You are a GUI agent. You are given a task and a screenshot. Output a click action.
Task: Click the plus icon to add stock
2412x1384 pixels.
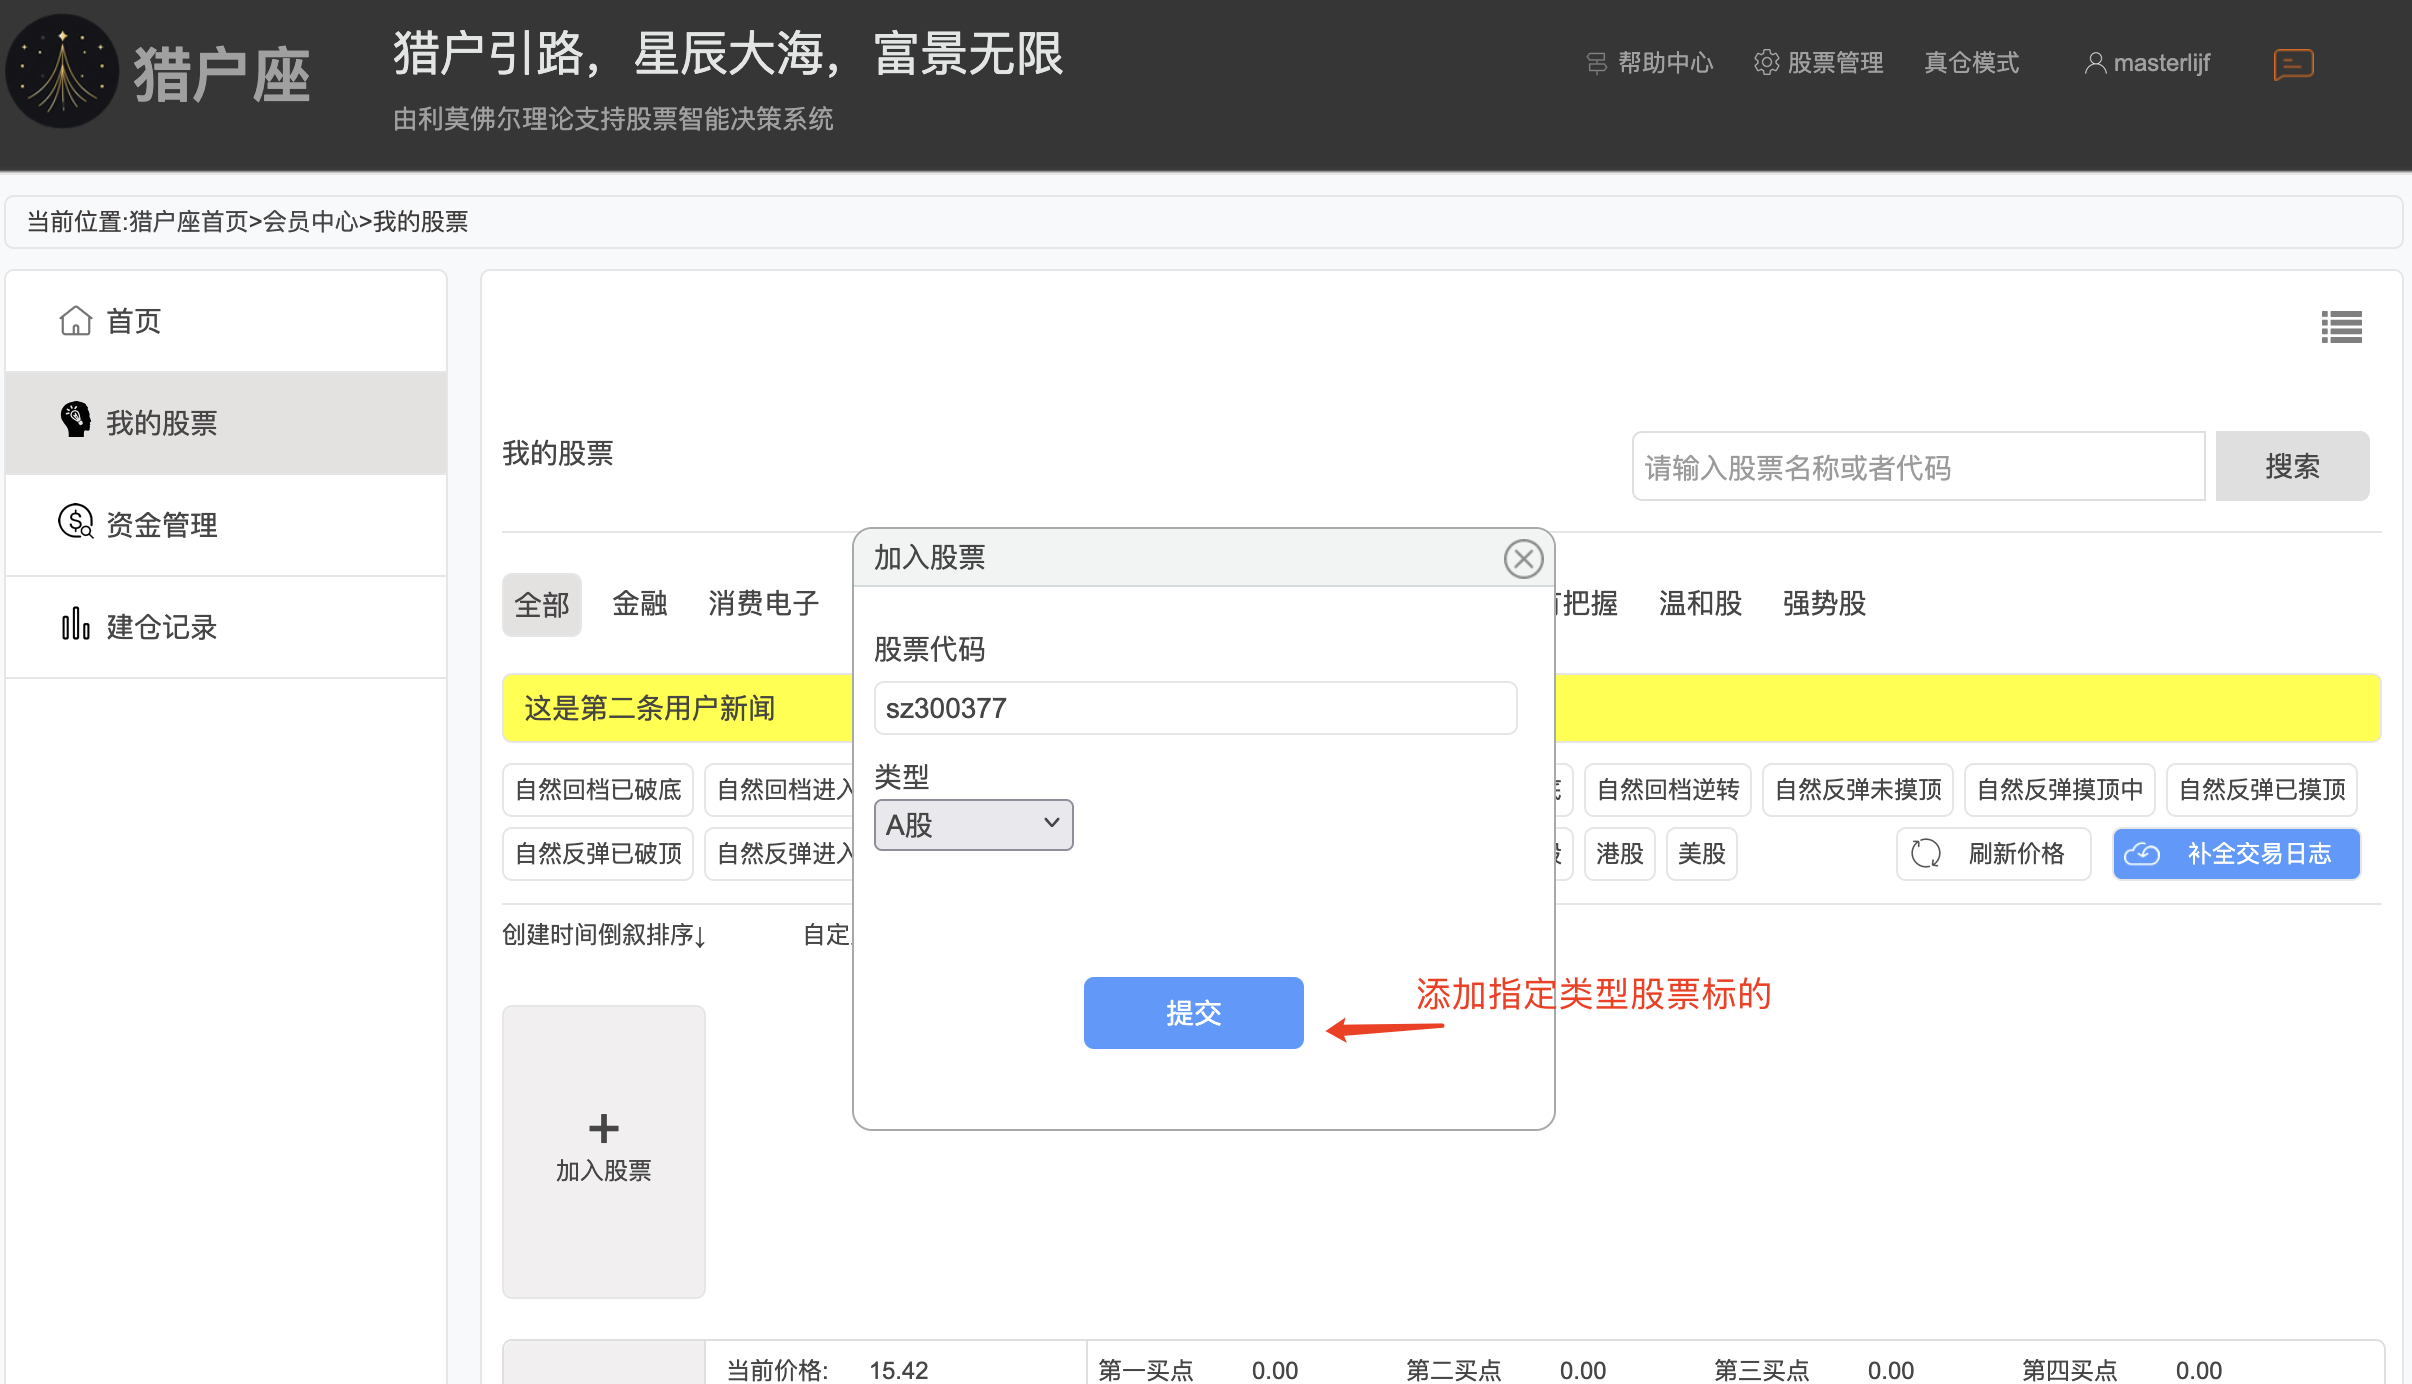coord(604,1129)
